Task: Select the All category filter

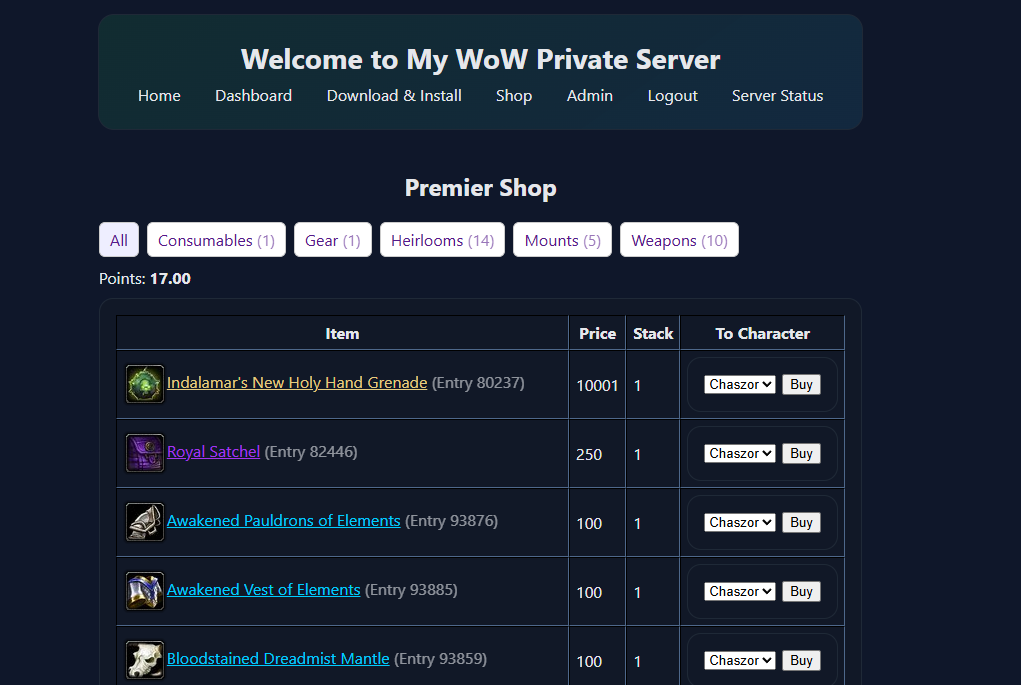Action: [x=119, y=240]
